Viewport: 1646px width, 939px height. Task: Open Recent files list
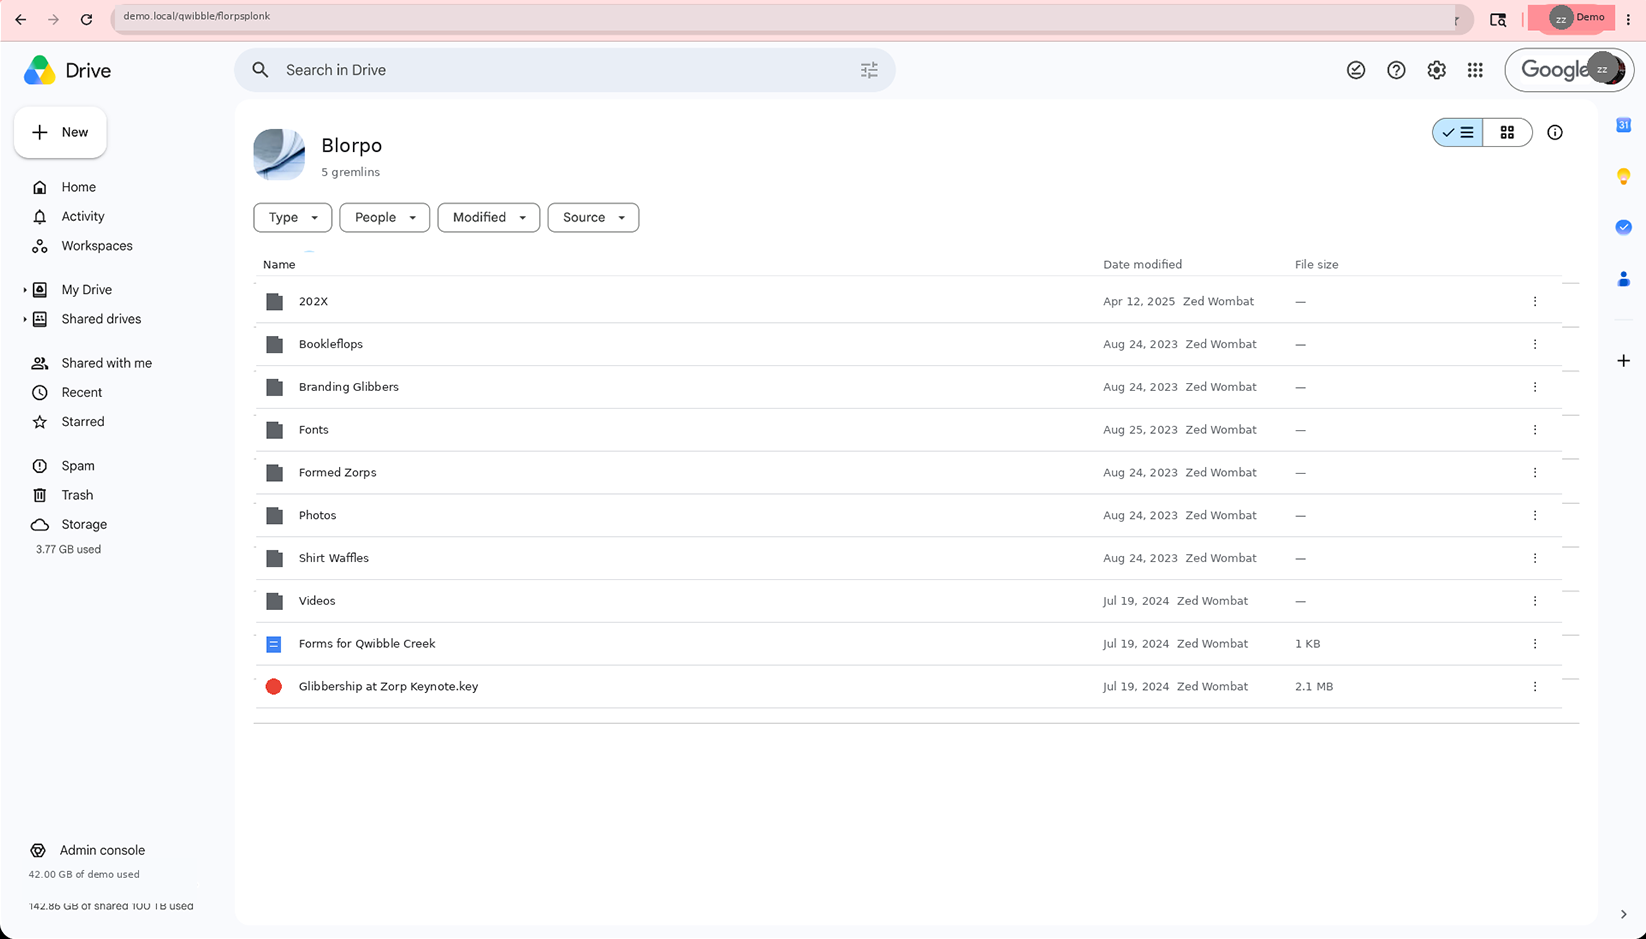[x=81, y=392]
